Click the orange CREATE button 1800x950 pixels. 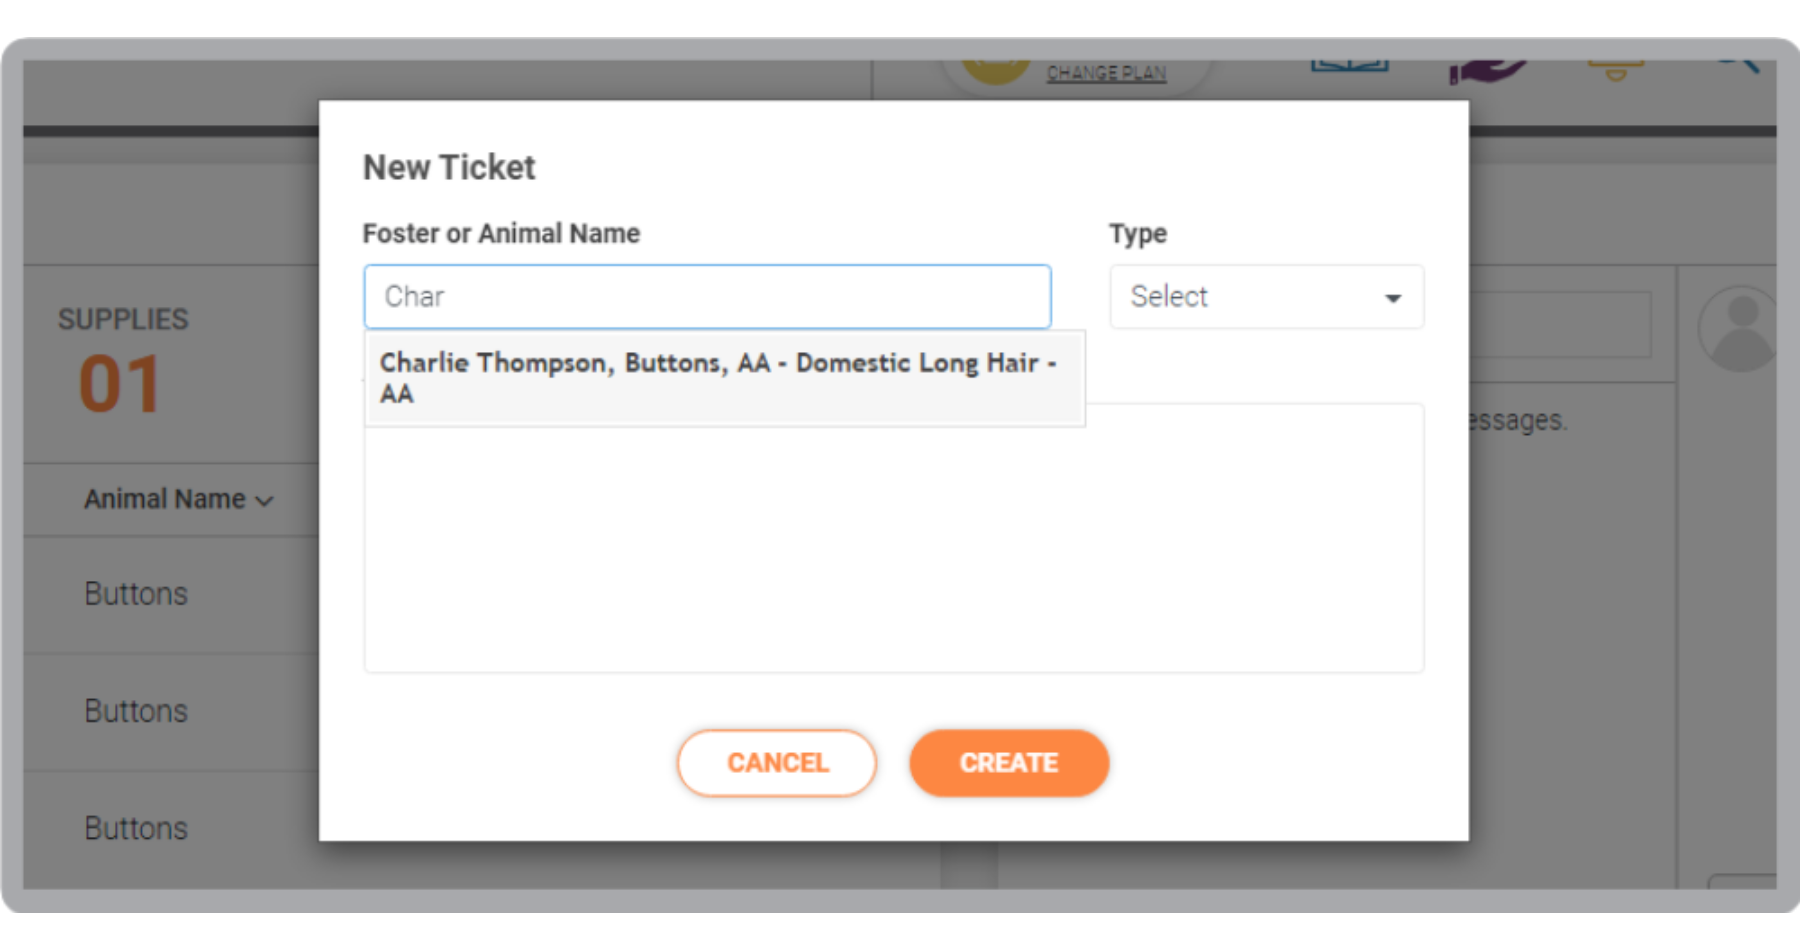click(x=1009, y=763)
